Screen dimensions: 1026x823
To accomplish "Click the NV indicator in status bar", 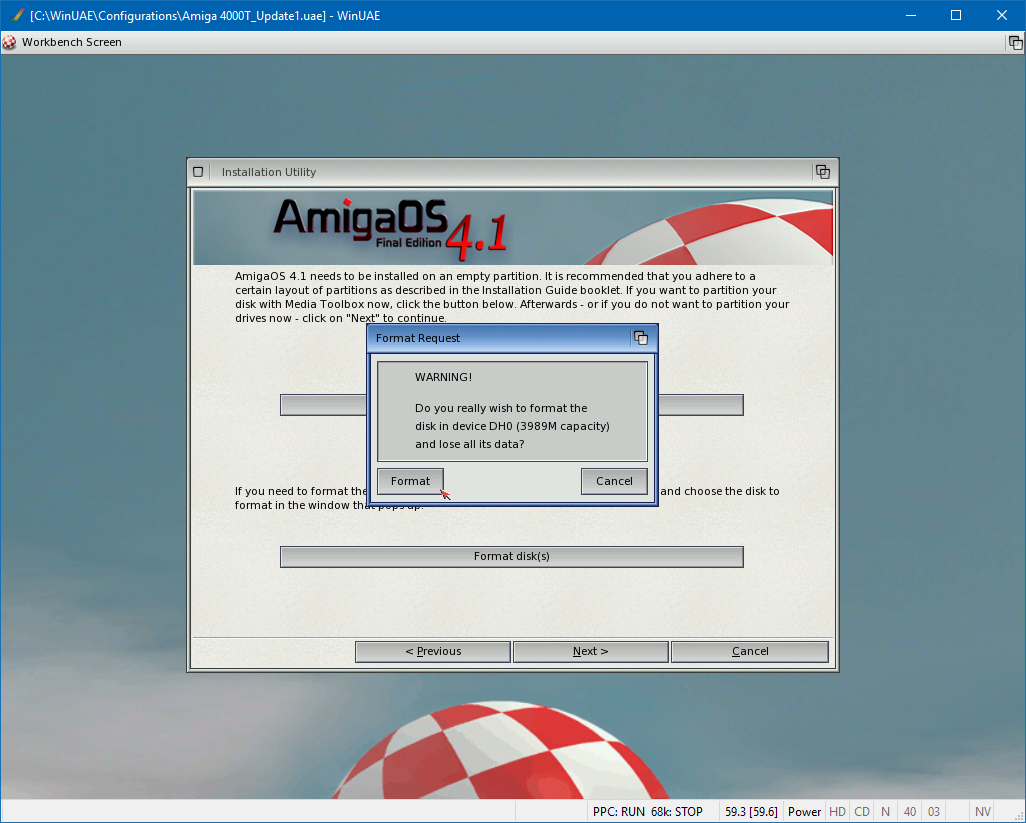I will click(x=983, y=812).
